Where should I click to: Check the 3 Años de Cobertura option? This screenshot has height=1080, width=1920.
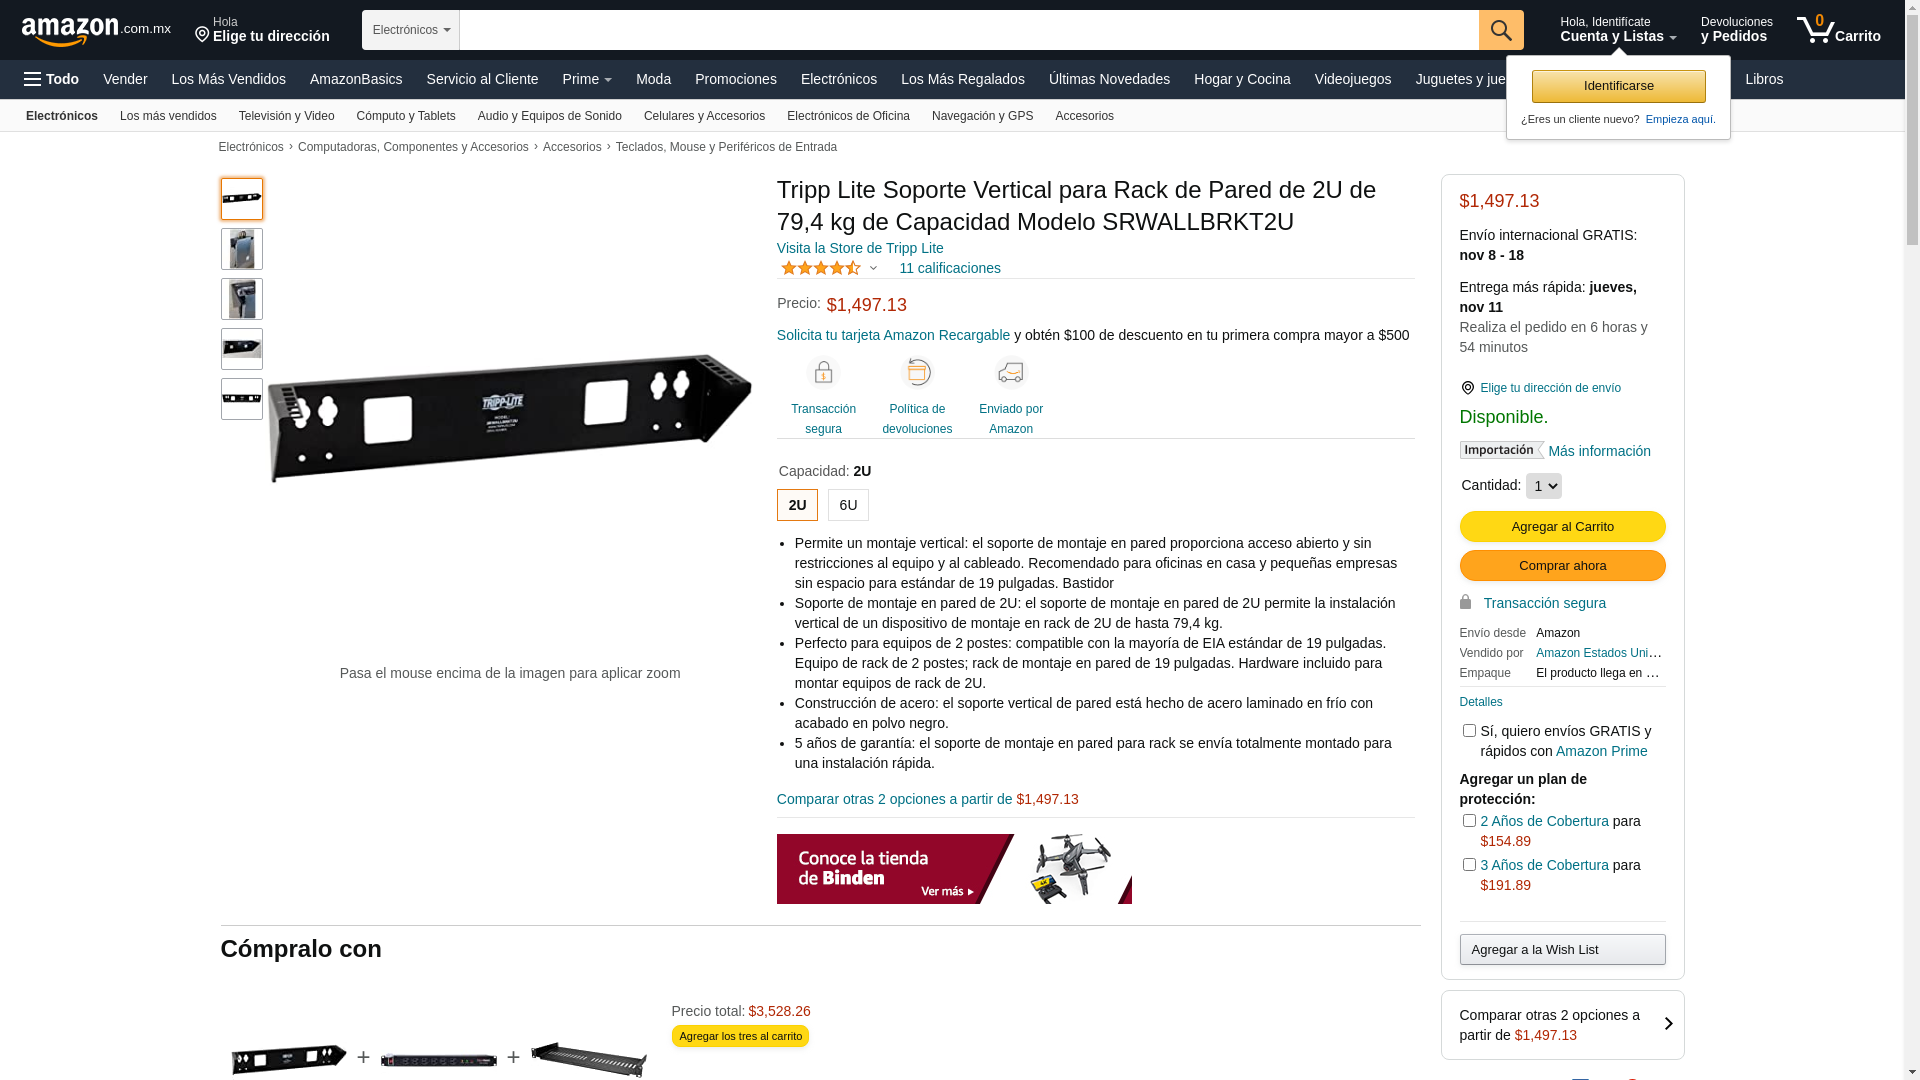pos(1469,865)
